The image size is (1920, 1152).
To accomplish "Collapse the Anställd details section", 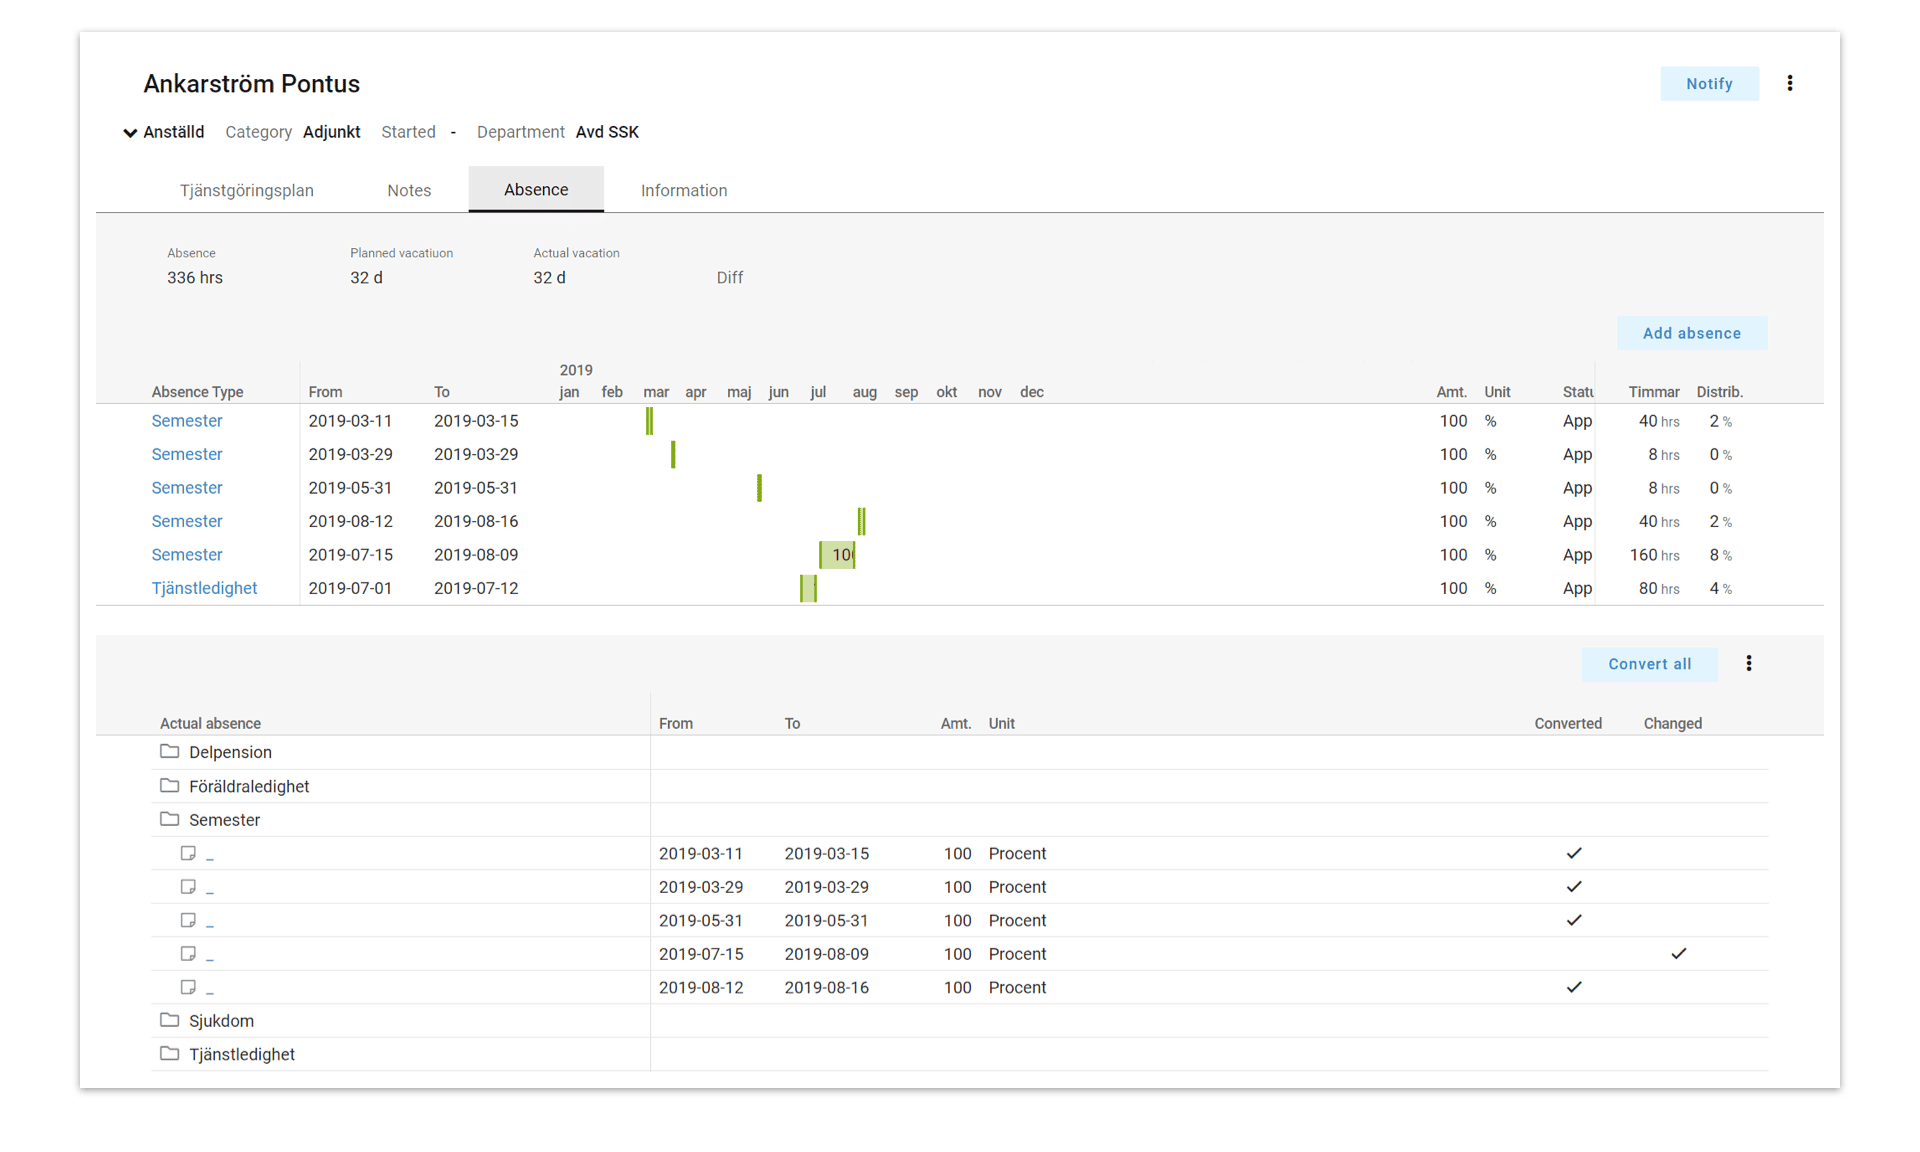I will pyautogui.click(x=130, y=132).
